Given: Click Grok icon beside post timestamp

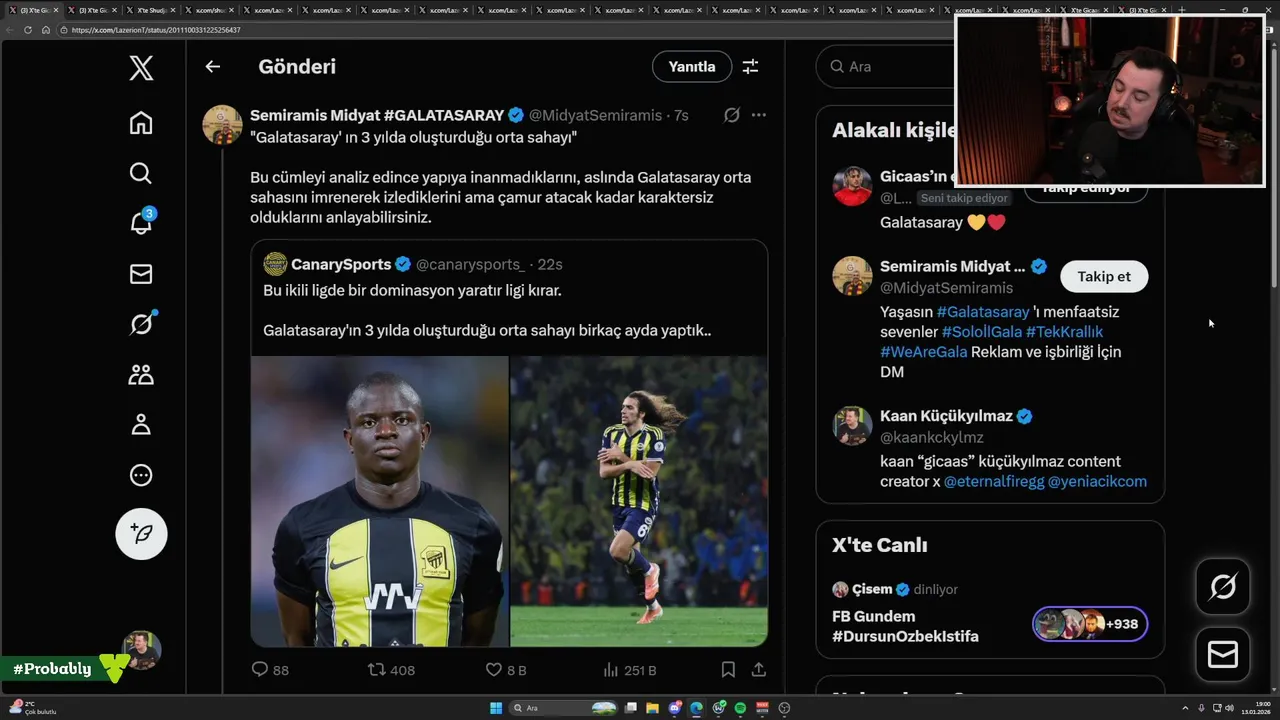Looking at the screenshot, I should click(x=732, y=115).
